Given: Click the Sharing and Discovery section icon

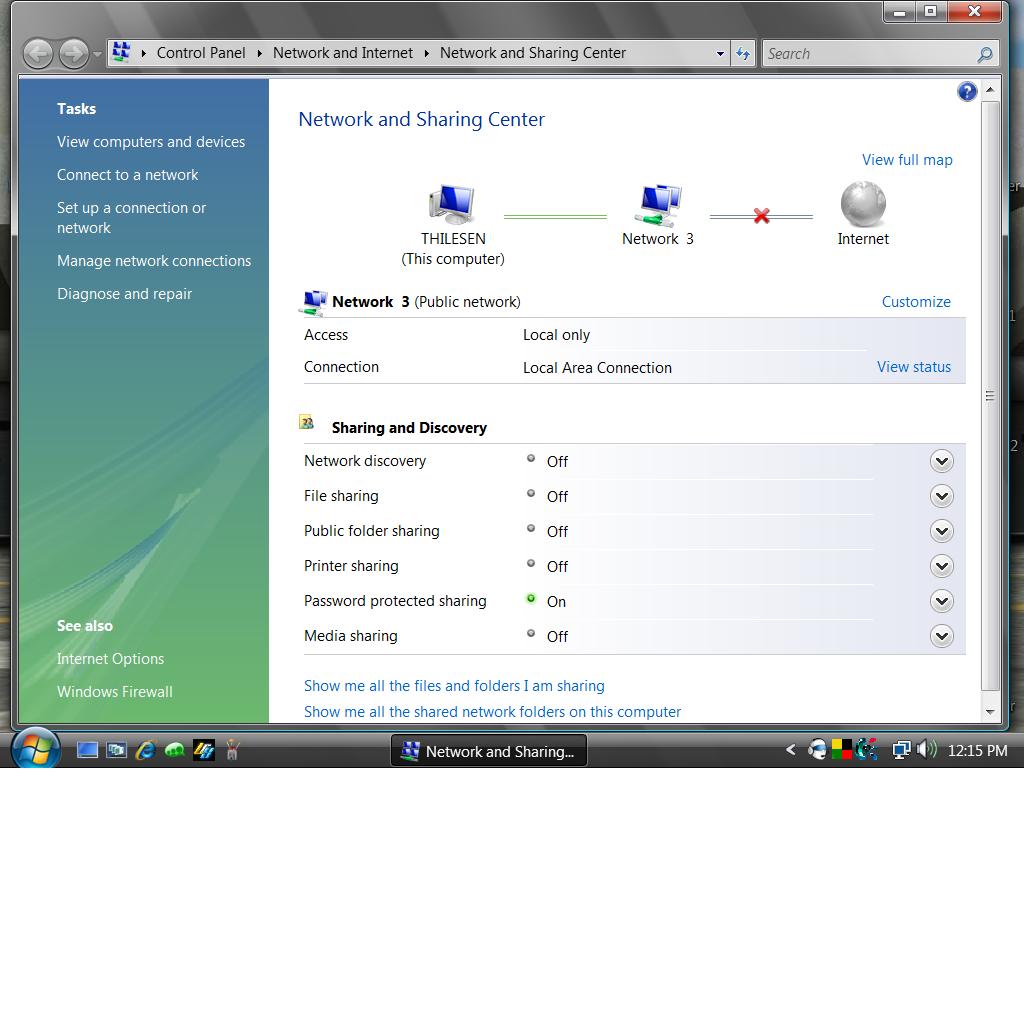Looking at the screenshot, I should [x=306, y=422].
